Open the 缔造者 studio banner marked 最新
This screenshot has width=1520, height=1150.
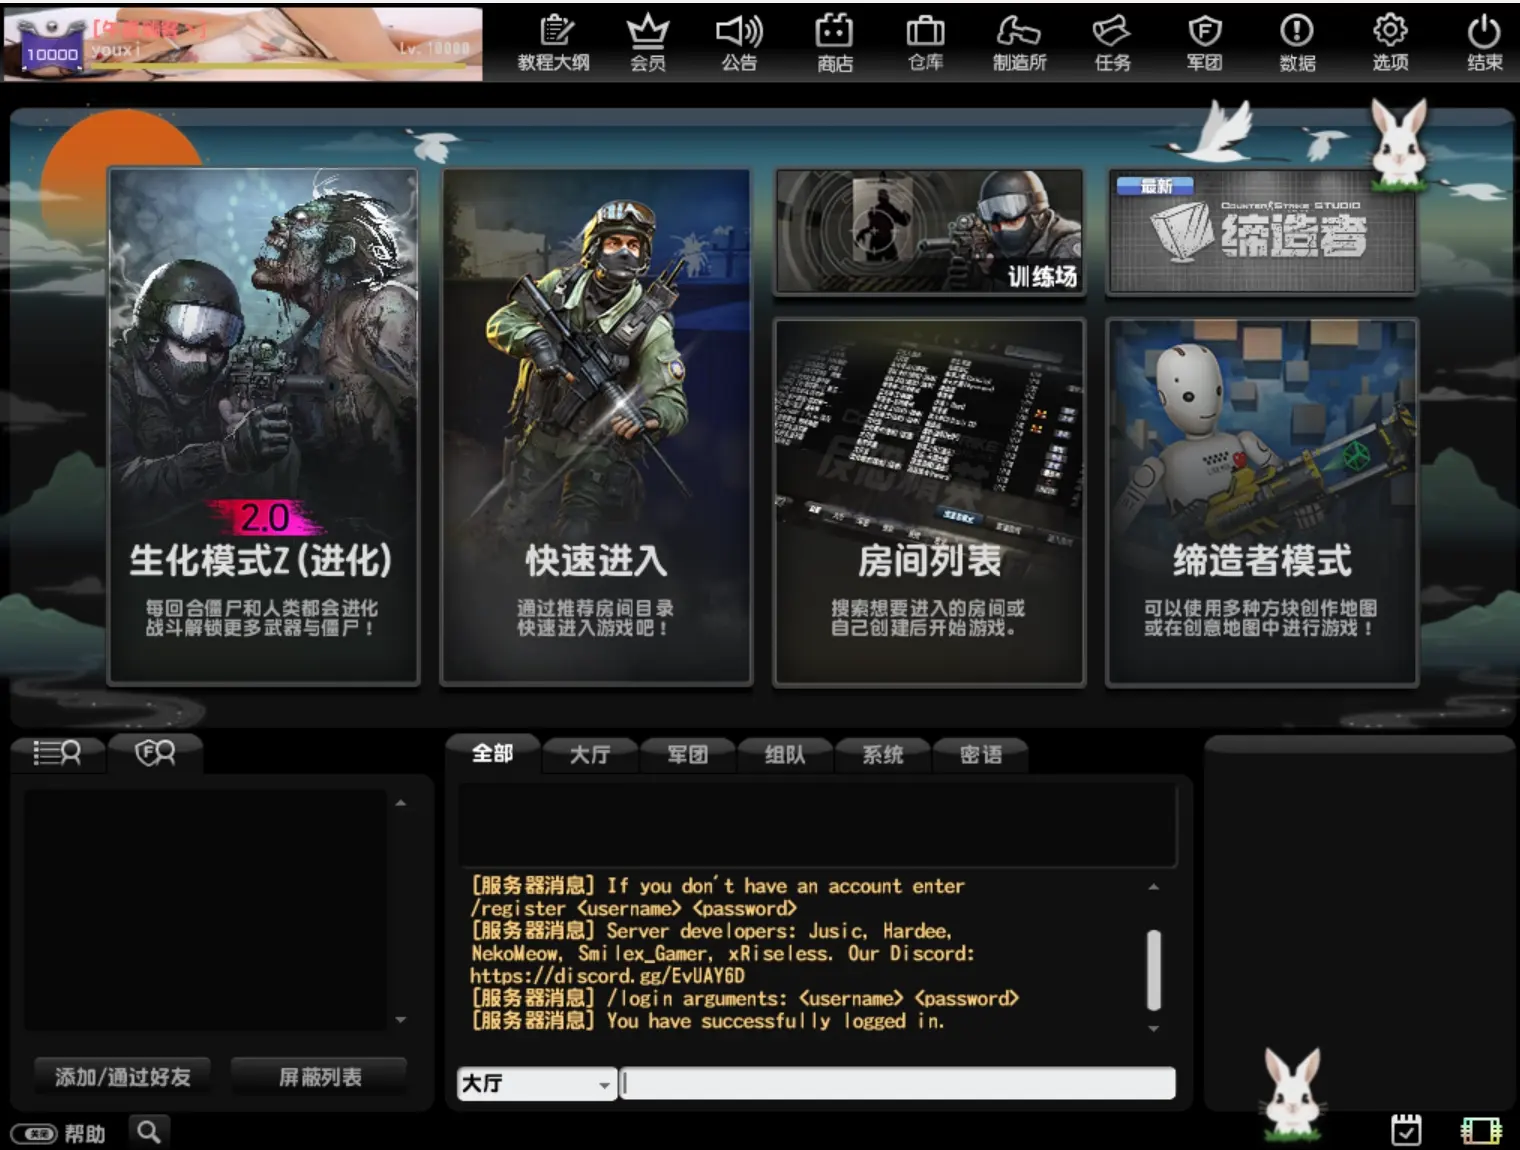pyautogui.click(x=1262, y=231)
